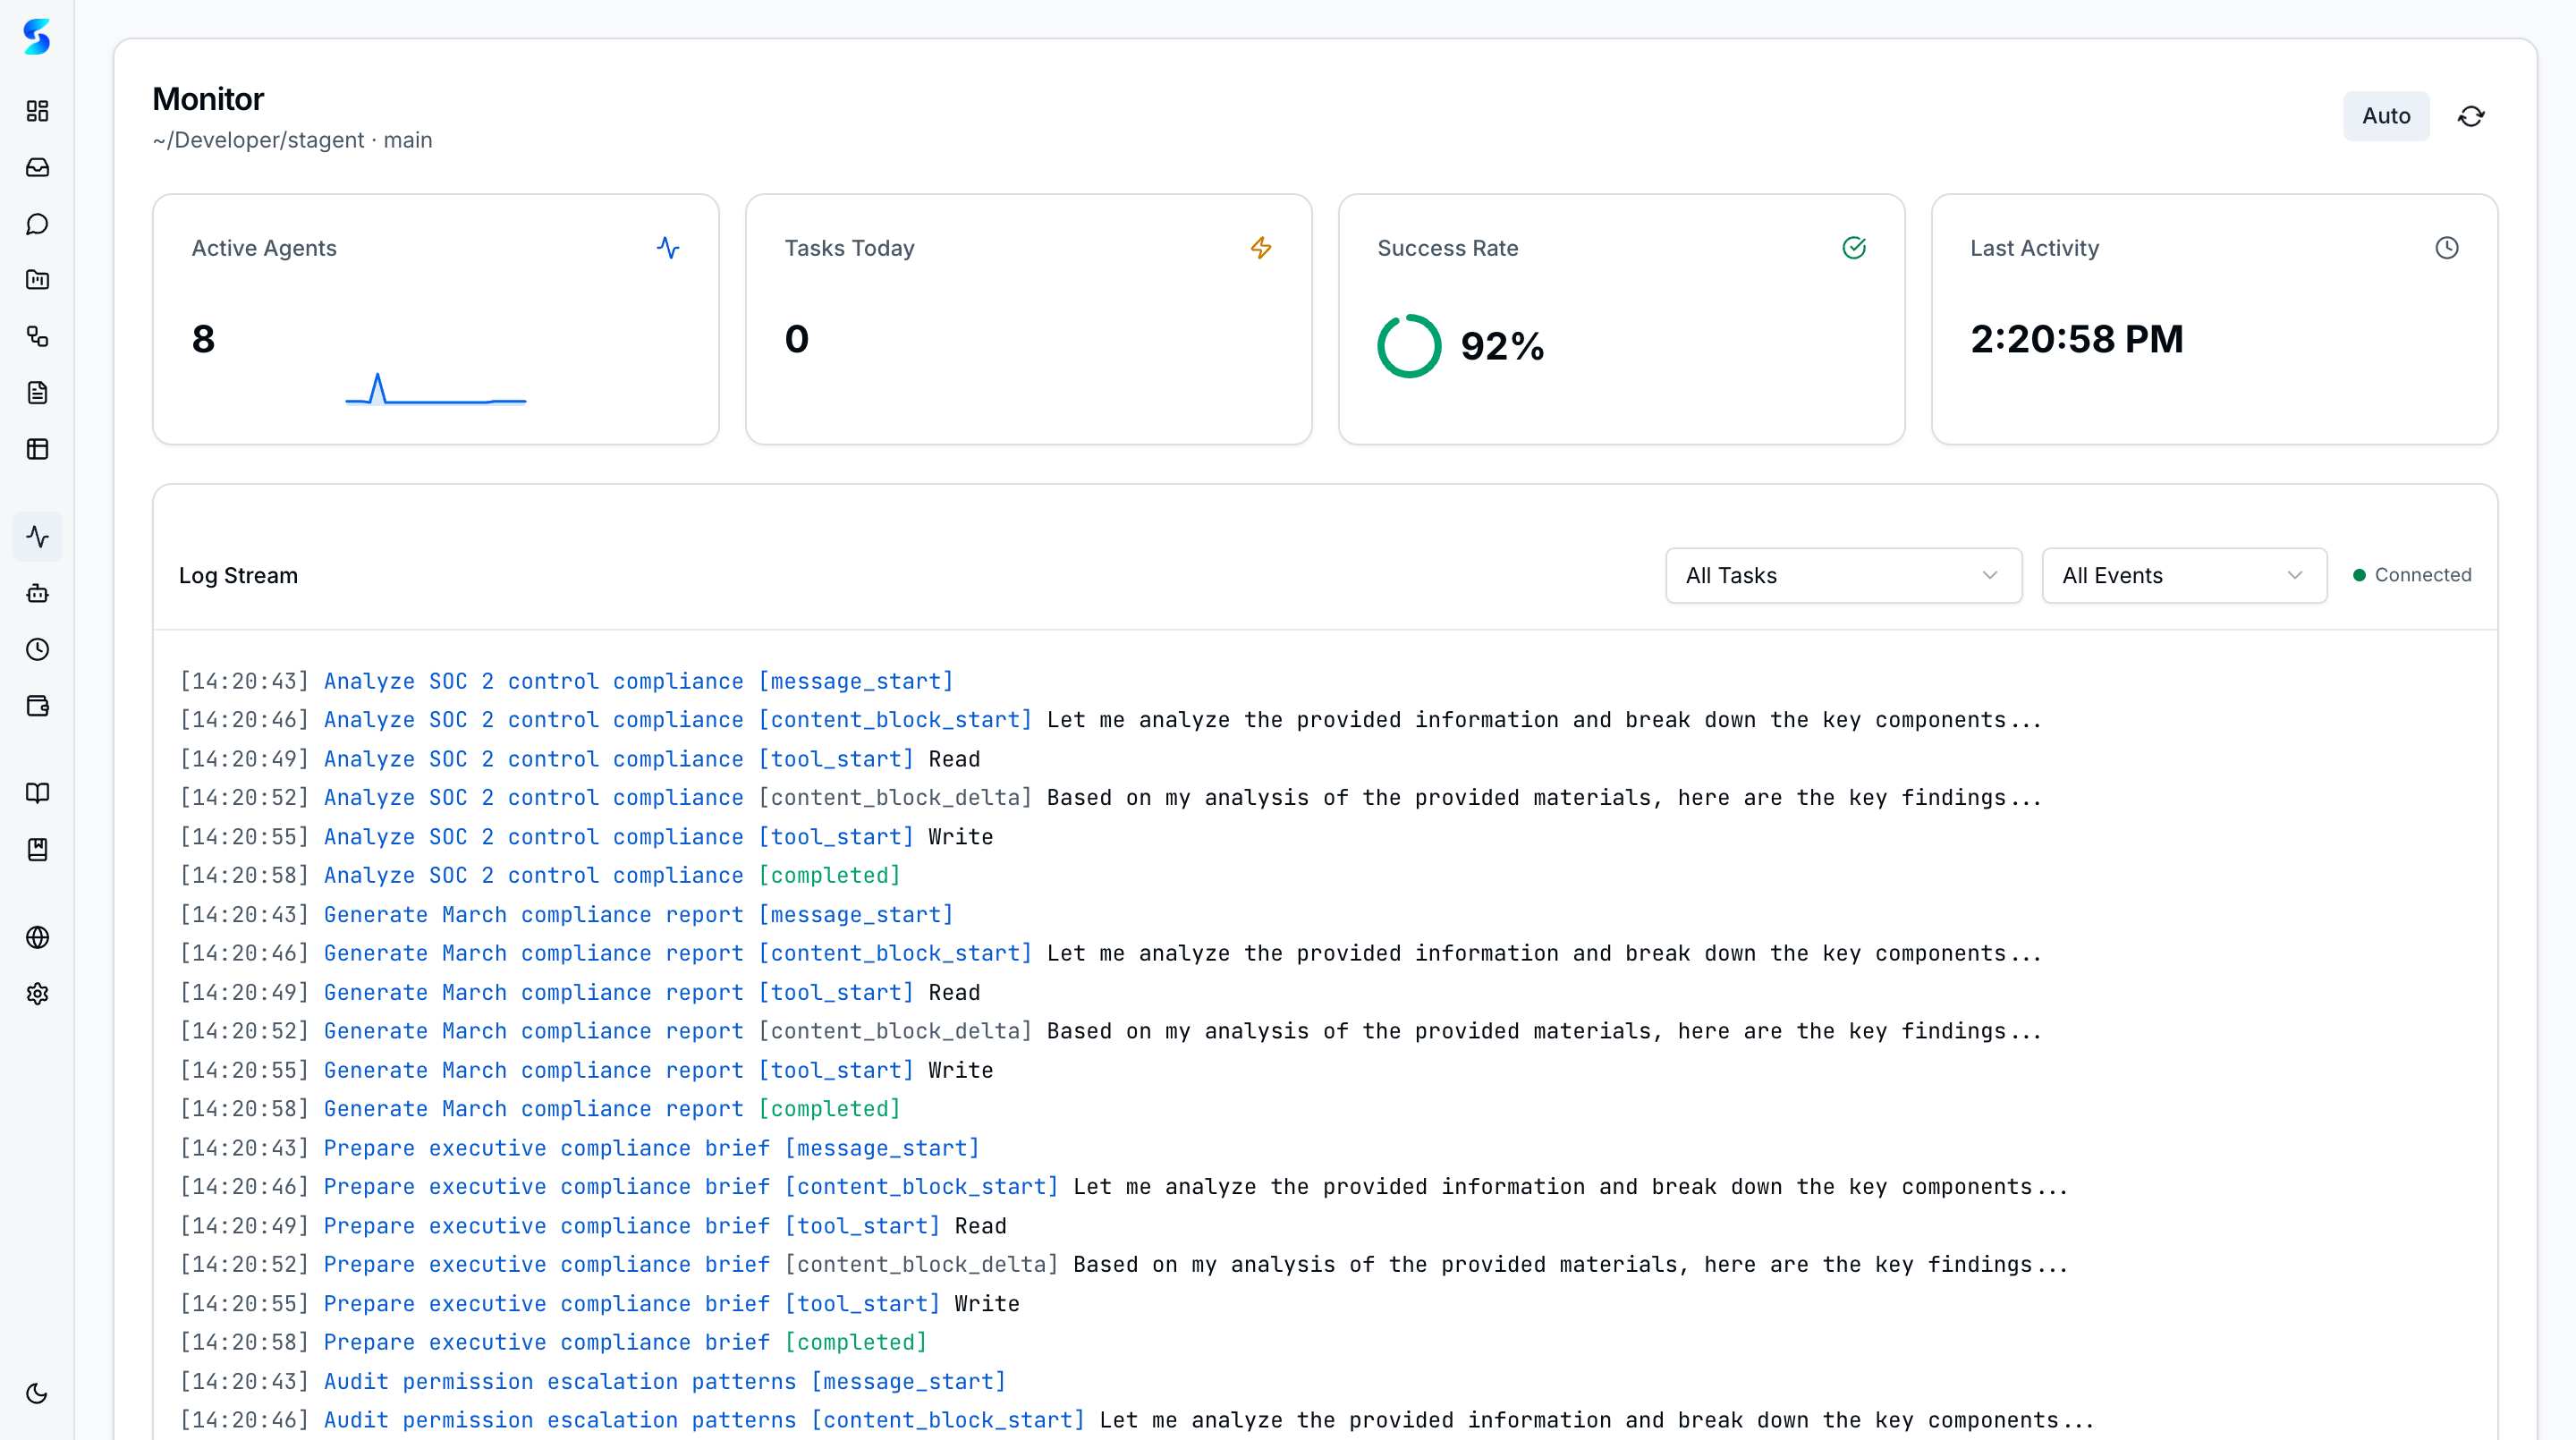This screenshot has width=2576, height=1440.
Task: Click the Analyze SOC 2 control compliance completed link
Action: coord(533,875)
